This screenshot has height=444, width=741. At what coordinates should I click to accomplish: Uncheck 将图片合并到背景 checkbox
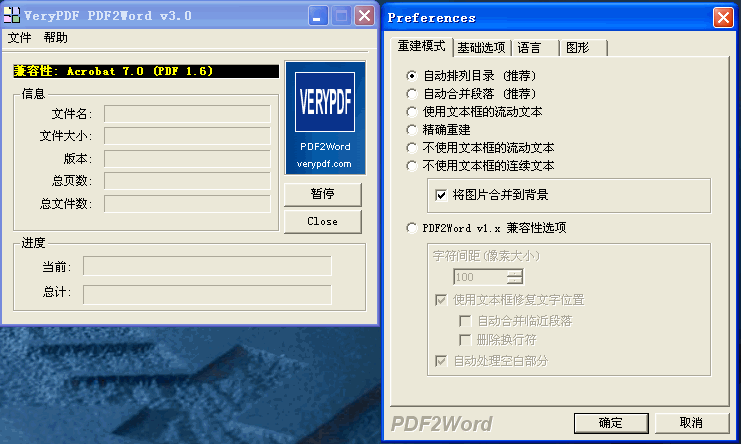tap(441, 195)
